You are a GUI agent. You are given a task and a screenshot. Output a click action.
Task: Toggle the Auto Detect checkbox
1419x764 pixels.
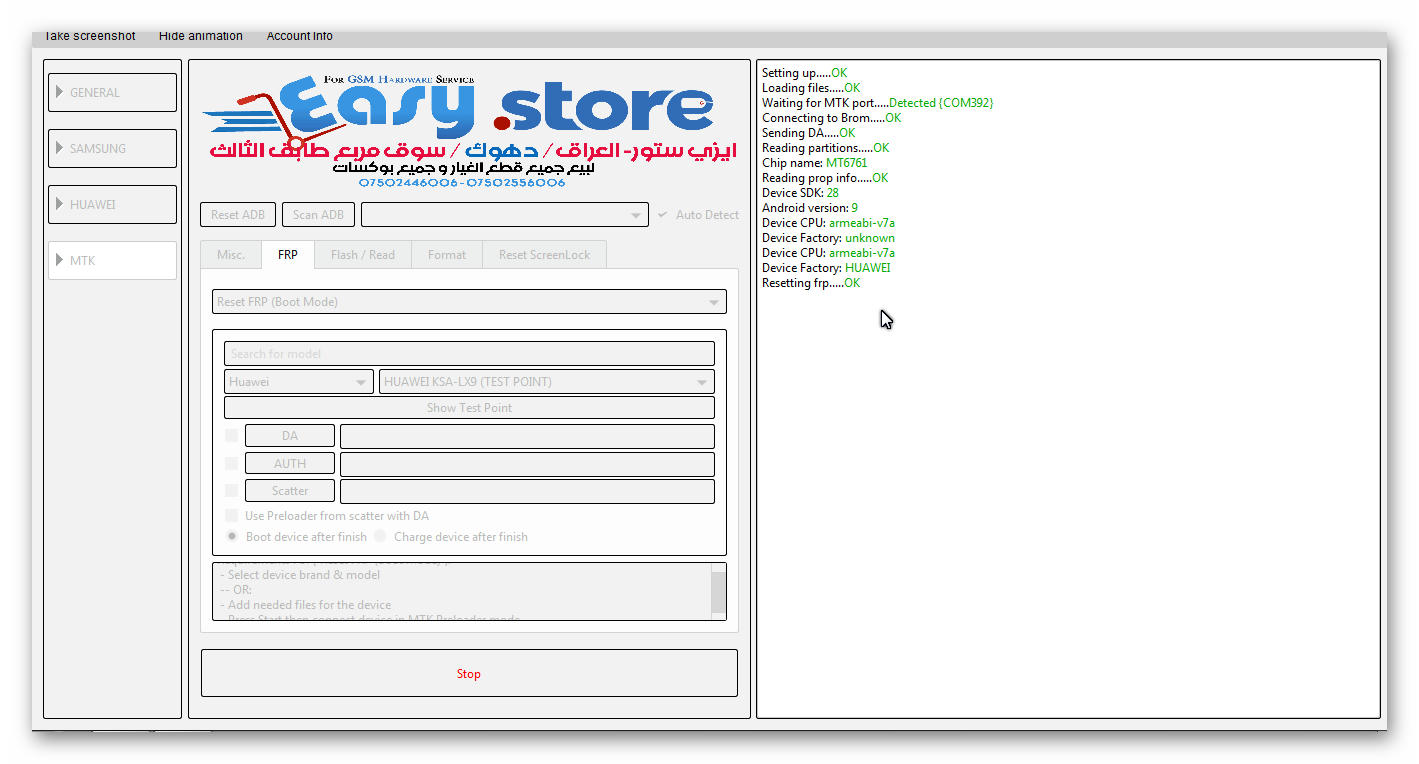click(x=663, y=215)
